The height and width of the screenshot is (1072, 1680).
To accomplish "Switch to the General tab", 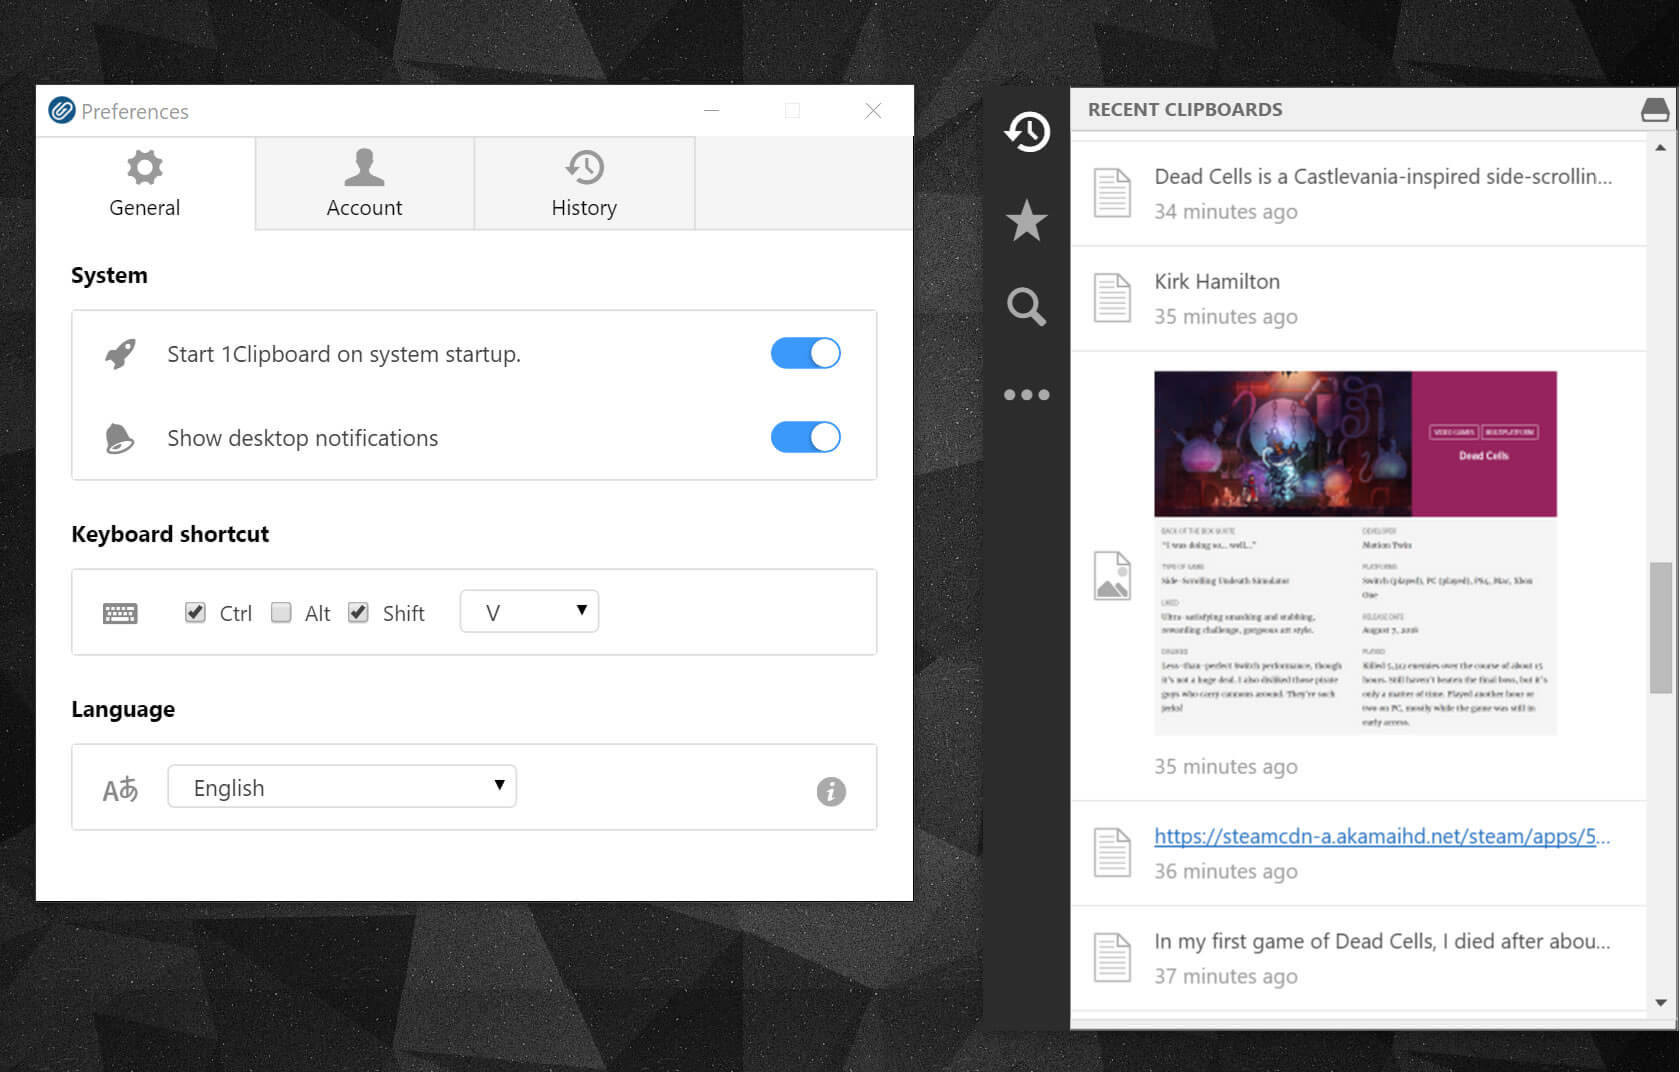I will pyautogui.click(x=145, y=183).
